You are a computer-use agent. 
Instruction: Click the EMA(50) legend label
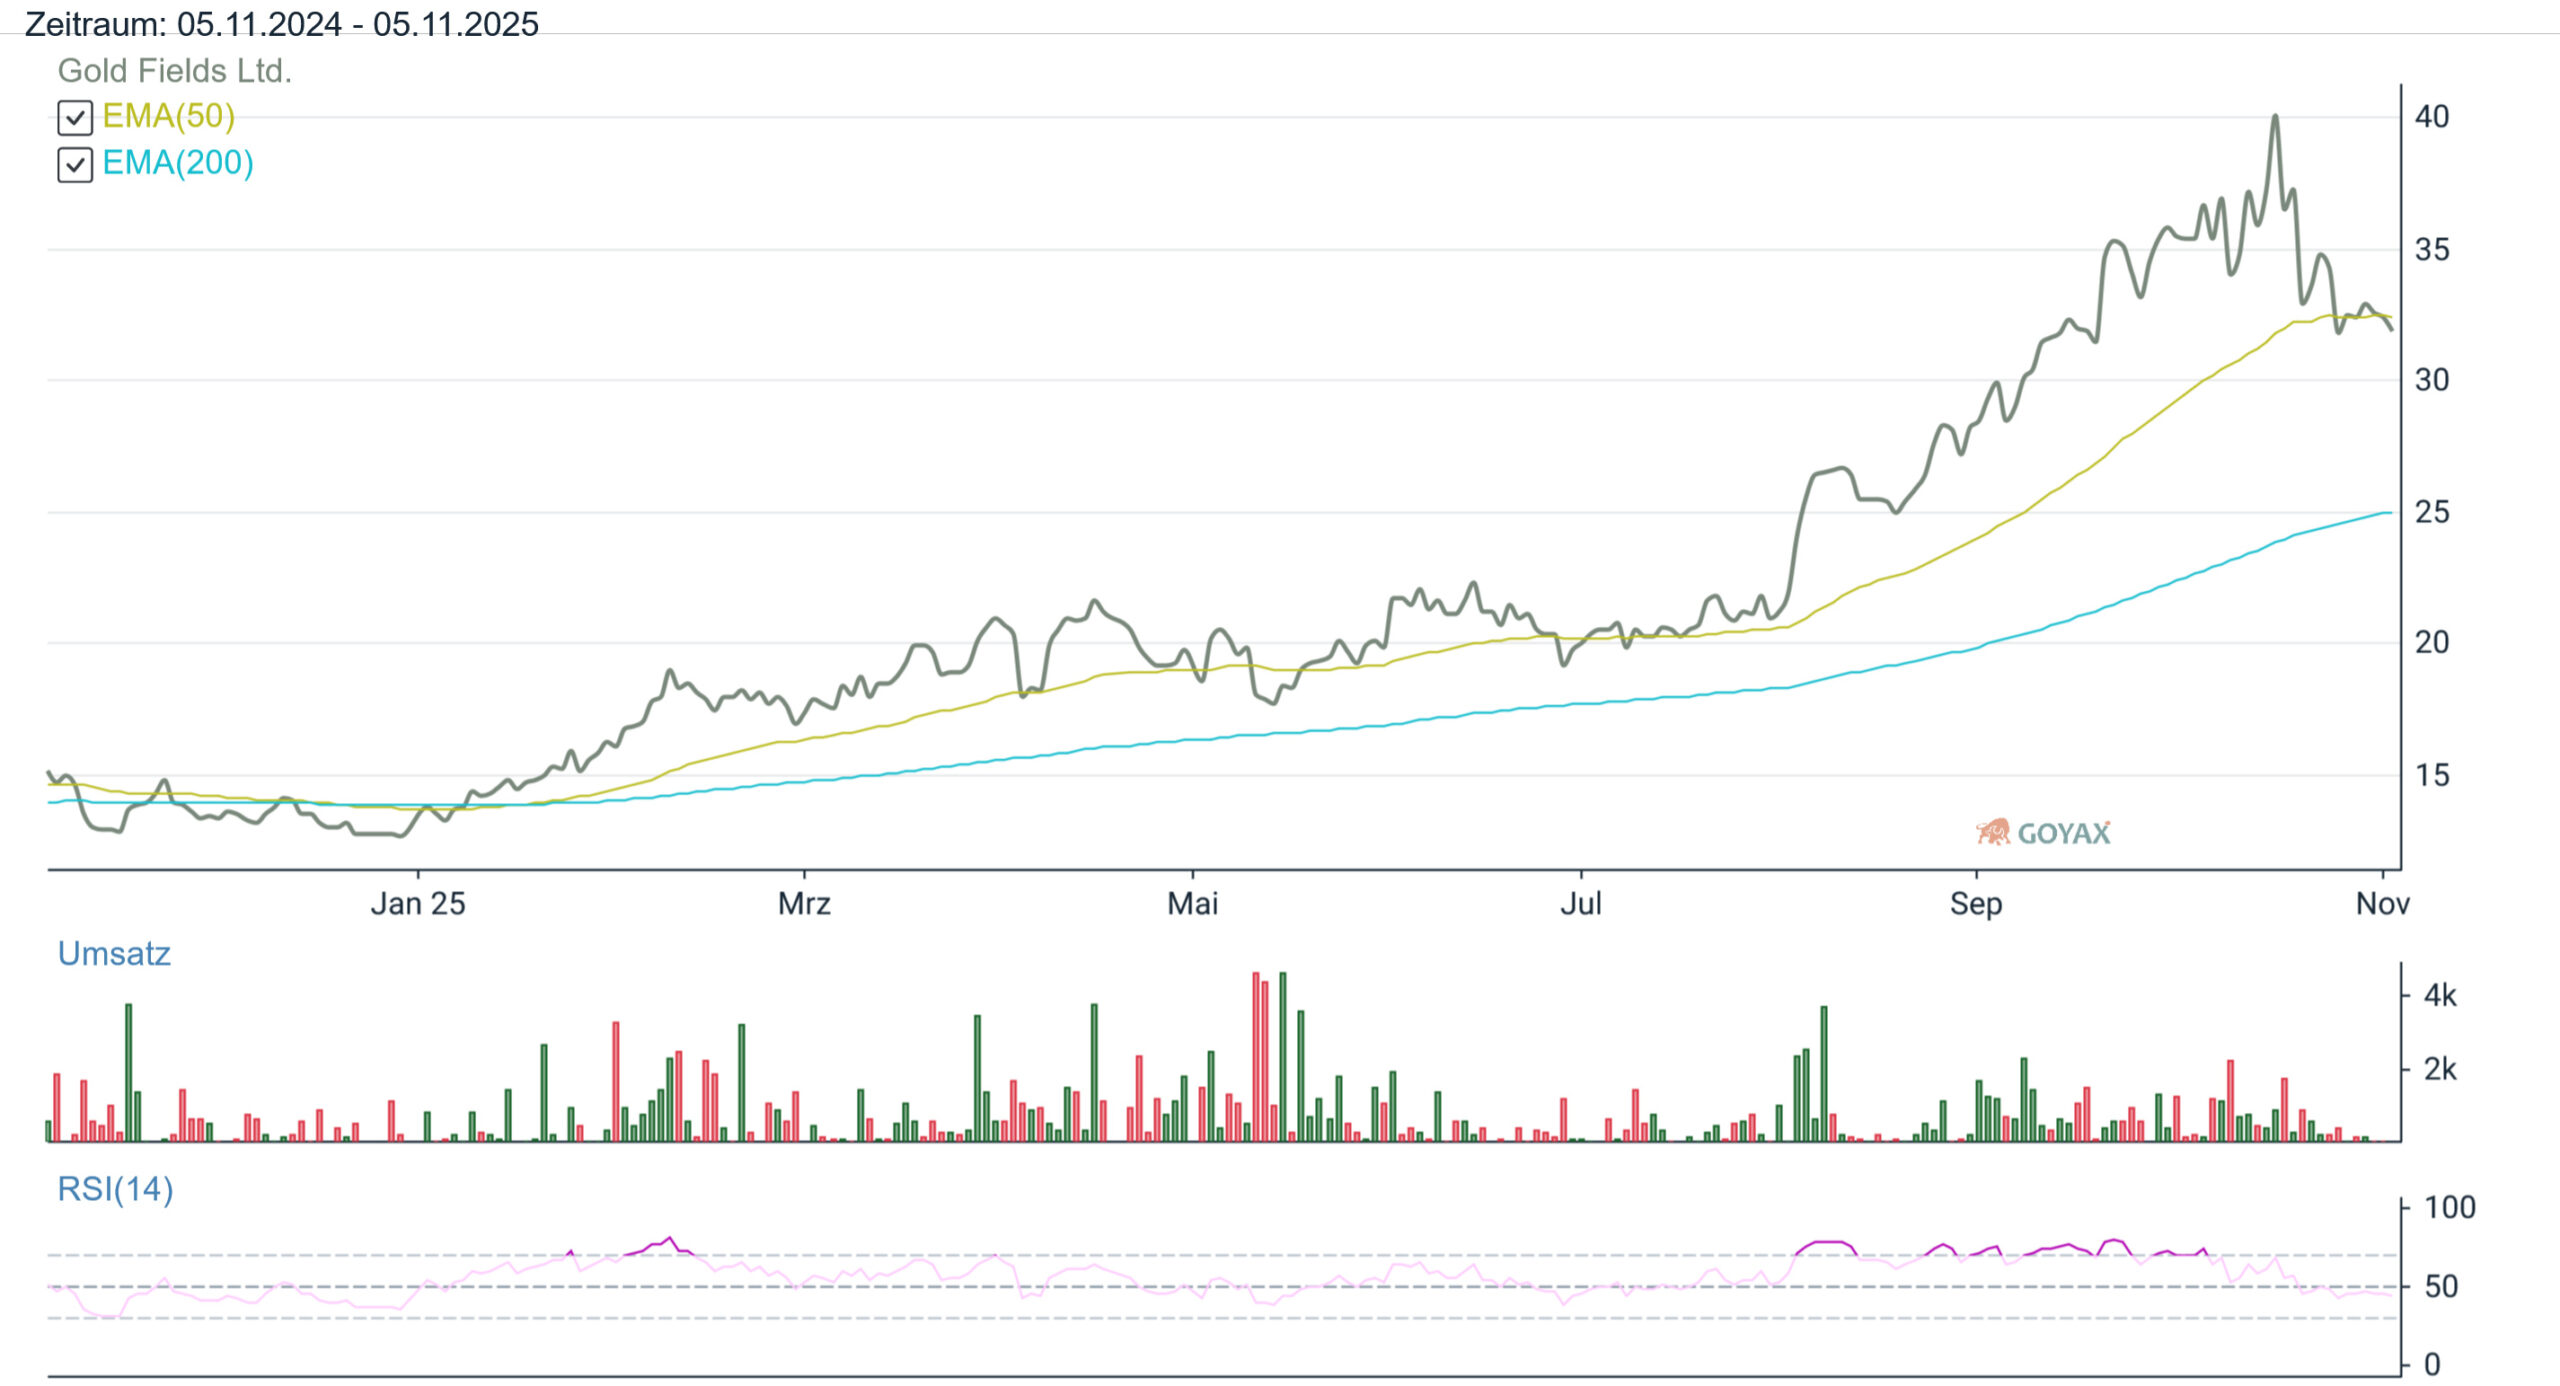point(168,116)
